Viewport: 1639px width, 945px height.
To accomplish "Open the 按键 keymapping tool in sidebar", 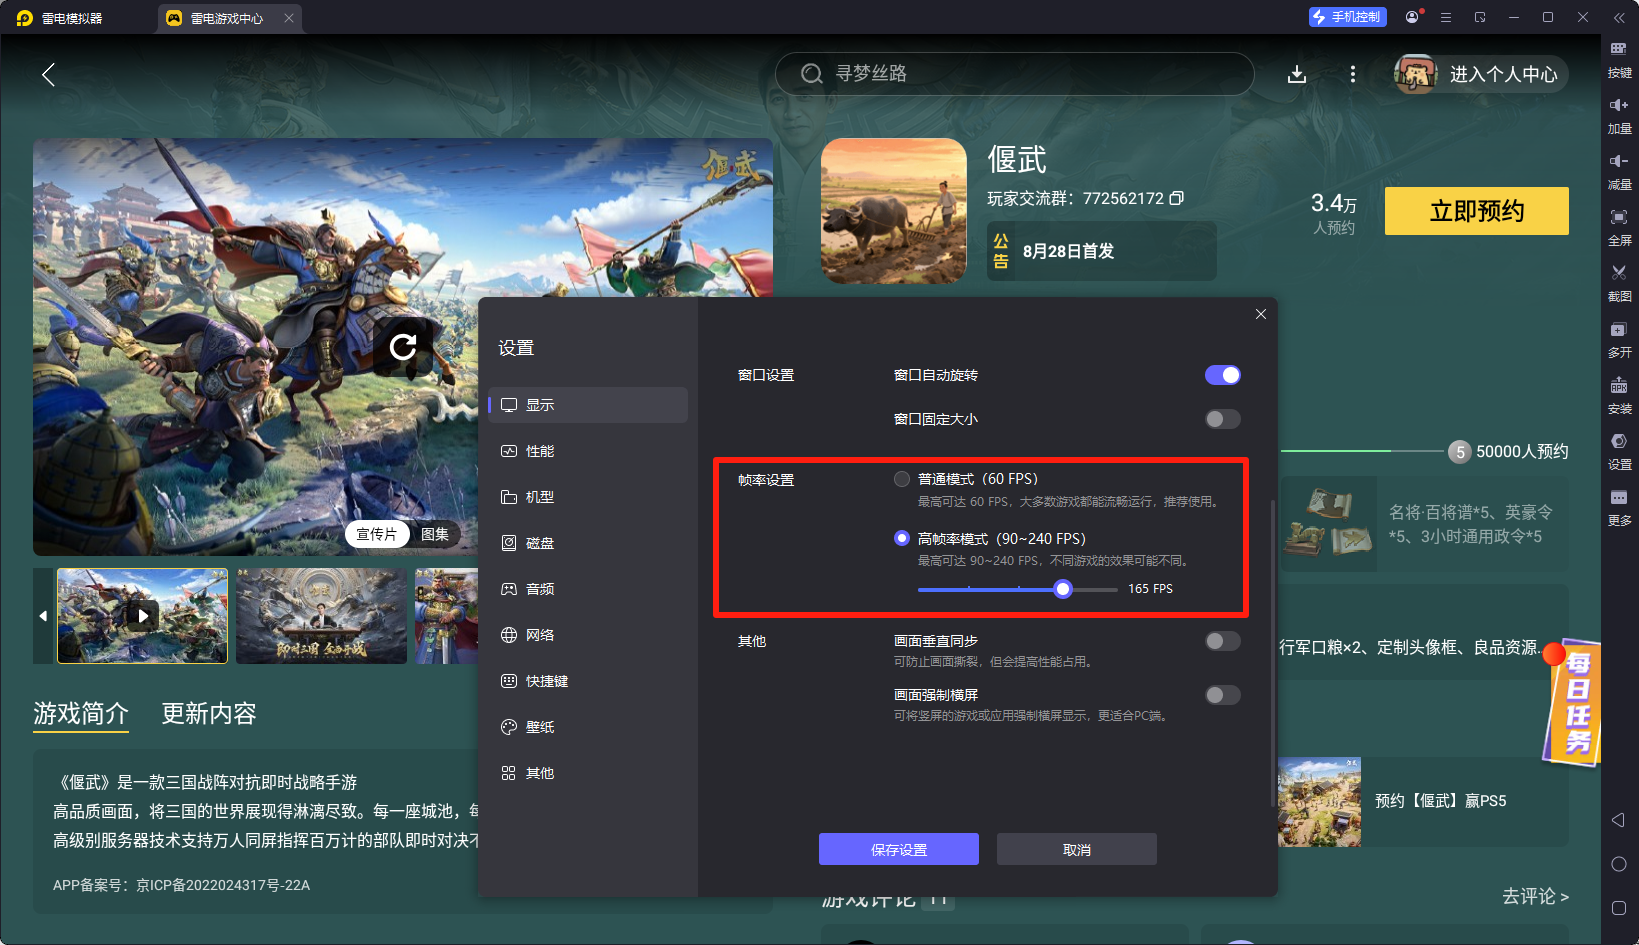I will pyautogui.click(x=1619, y=59).
